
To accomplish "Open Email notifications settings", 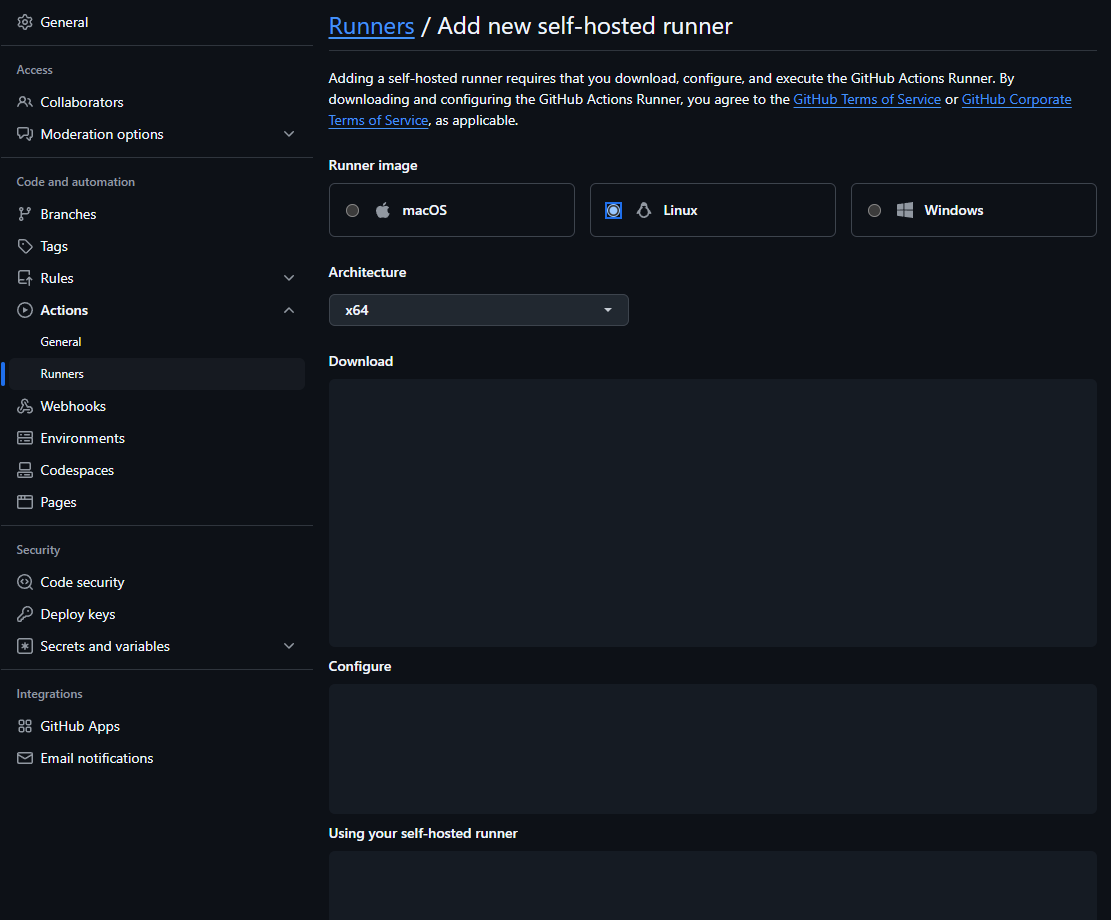I will tap(155, 758).
